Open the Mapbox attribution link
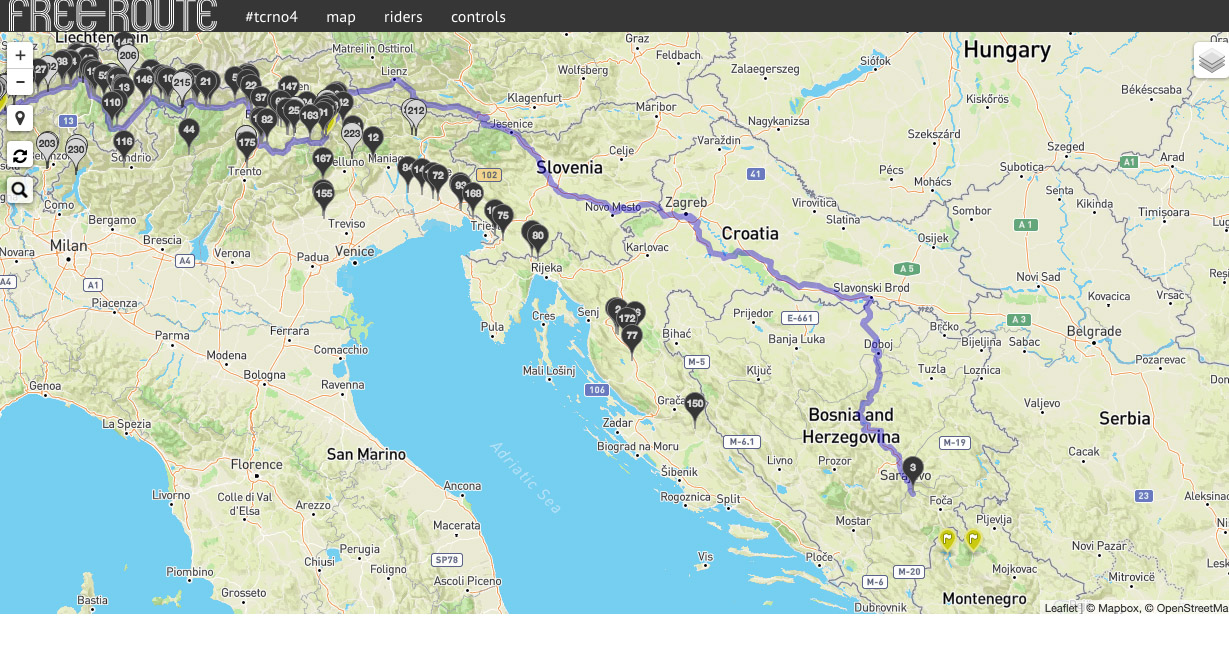This screenshot has height=651, width=1229. coord(1112,608)
